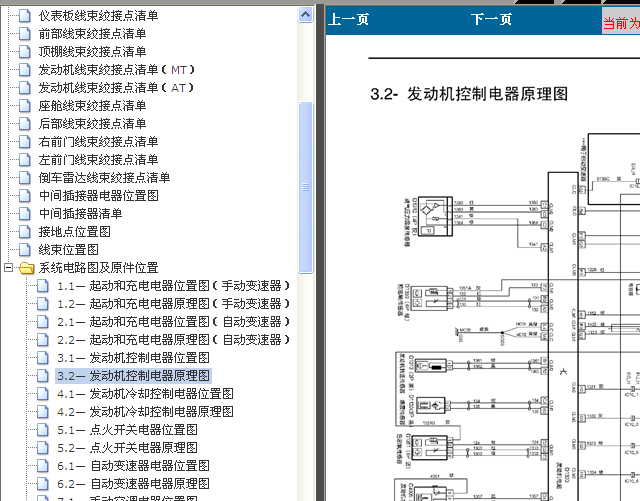Select 座舱线束绞接点清单 entry
The image size is (640, 501).
click(92, 106)
